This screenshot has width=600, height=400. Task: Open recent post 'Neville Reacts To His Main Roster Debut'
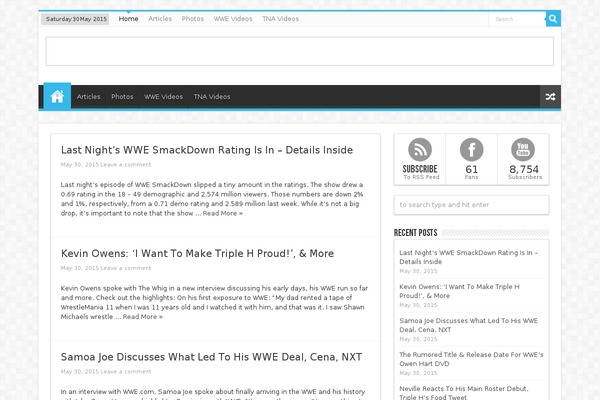click(x=464, y=393)
